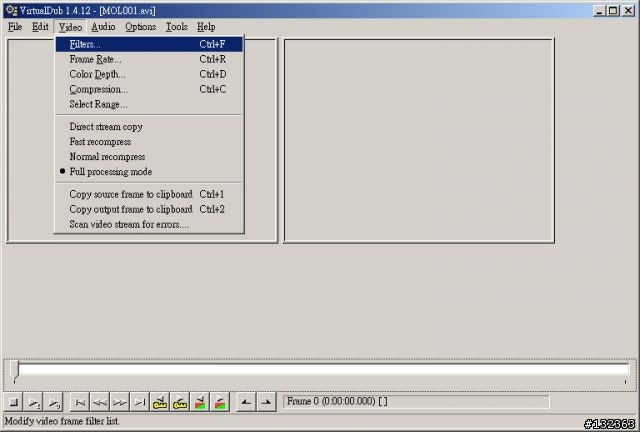Image resolution: width=640 pixels, height=432 pixels.
Task: Choose Copy source frame to clipboard
Action: pyautogui.click(x=149, y=194)
